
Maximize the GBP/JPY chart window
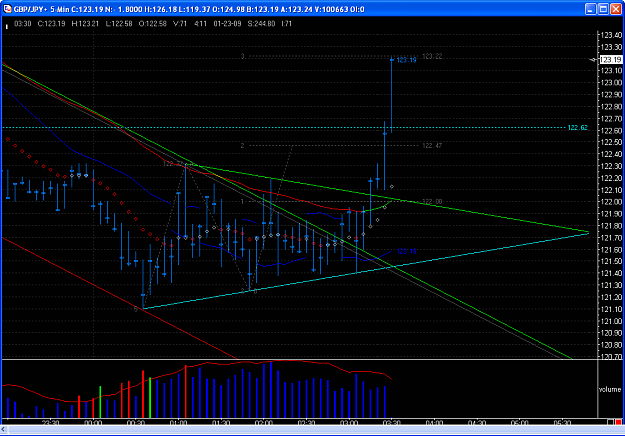coord(603,9)
